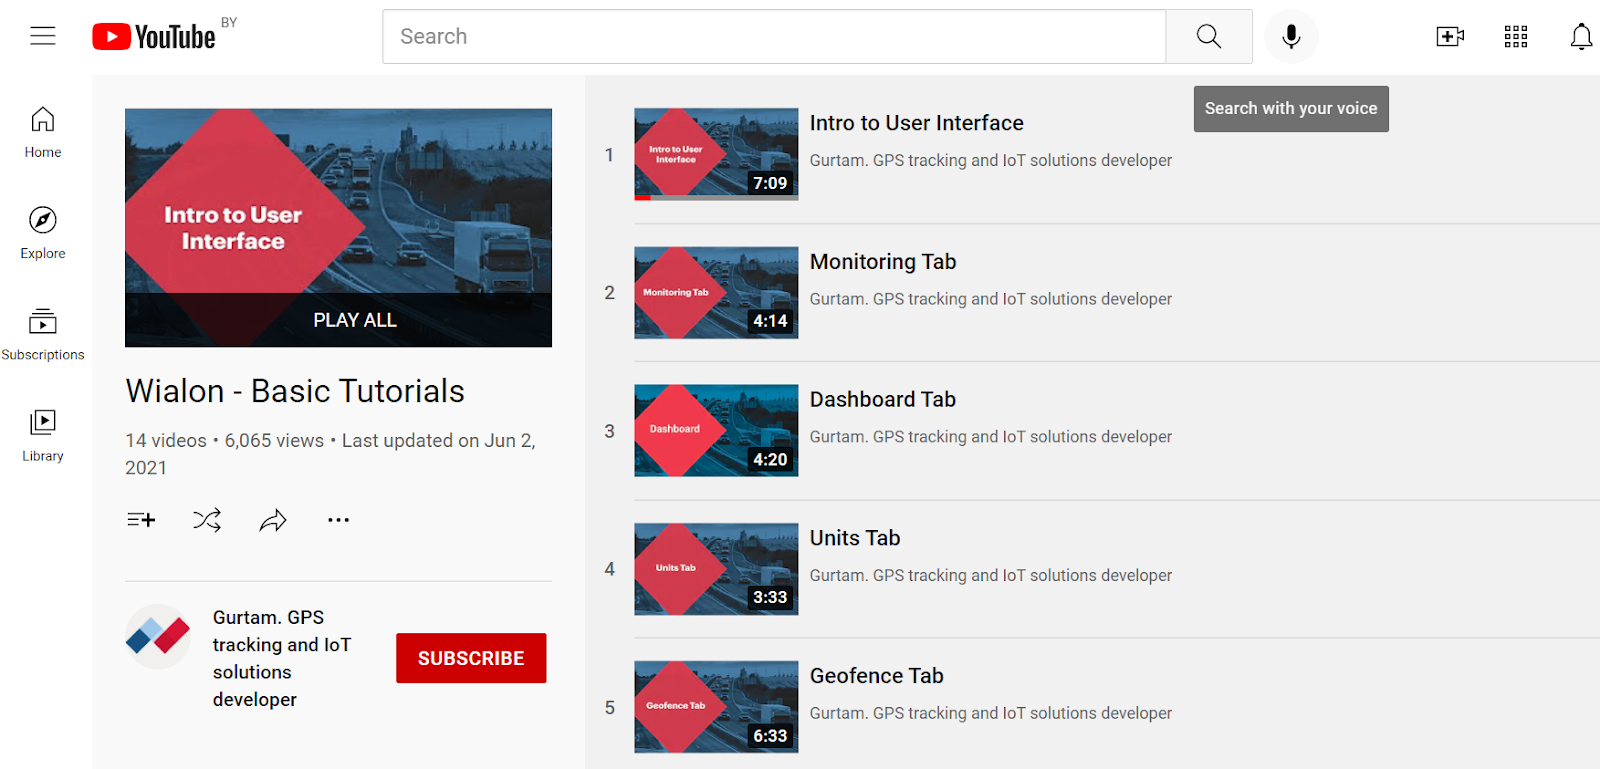Go to Home in sidebar
1600x769 pixels.
(x=43, y=132)
